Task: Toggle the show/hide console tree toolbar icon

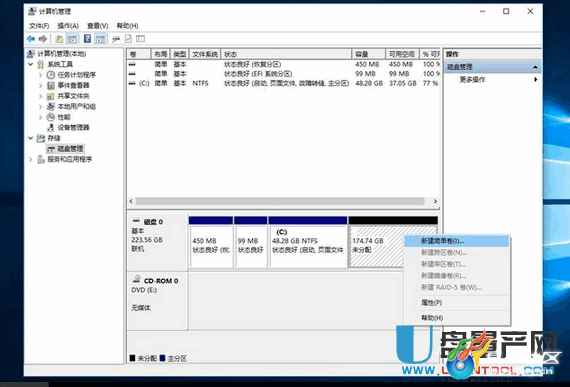Action: [72, 39]
